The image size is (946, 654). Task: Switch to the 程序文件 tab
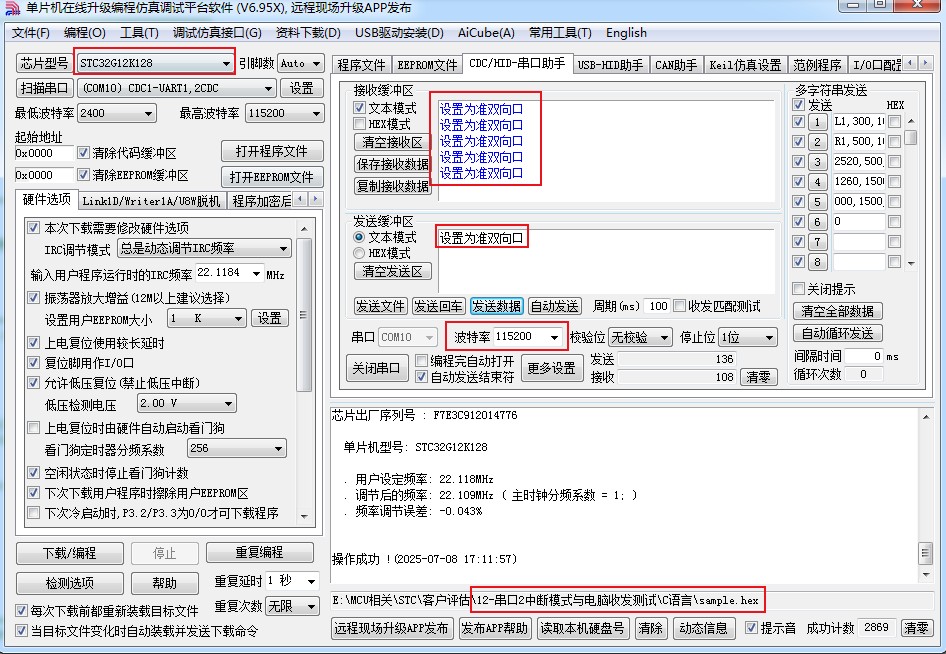click(x=361, y=65)
